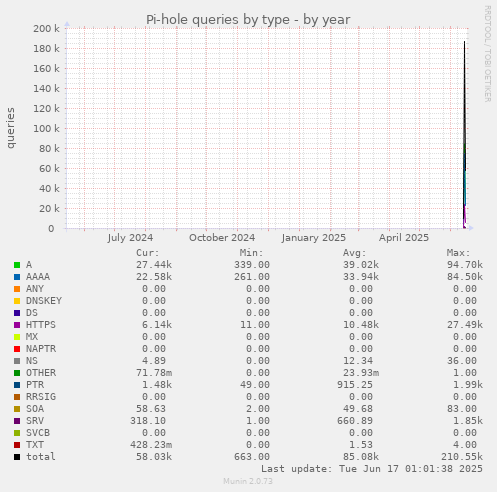Click the gray NS legend swatch

point(17,361)
